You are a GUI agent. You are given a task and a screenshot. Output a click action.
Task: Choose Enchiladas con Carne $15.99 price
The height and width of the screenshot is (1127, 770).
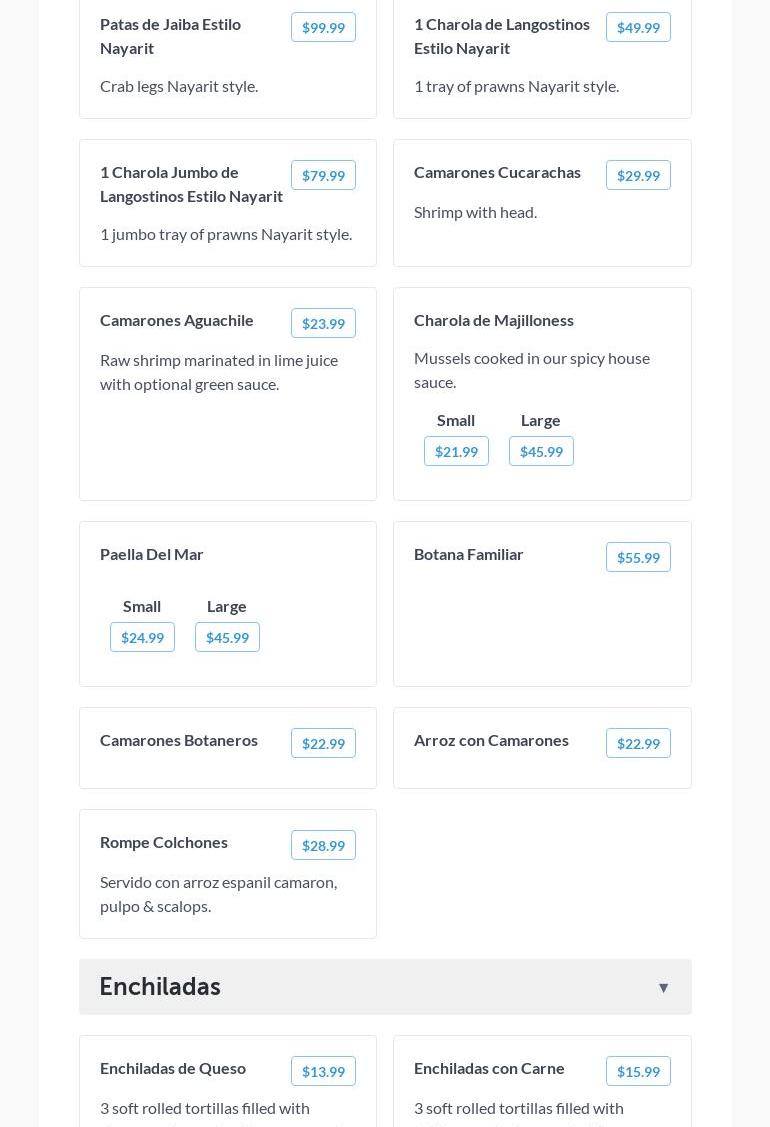[x=638, y=1071]
